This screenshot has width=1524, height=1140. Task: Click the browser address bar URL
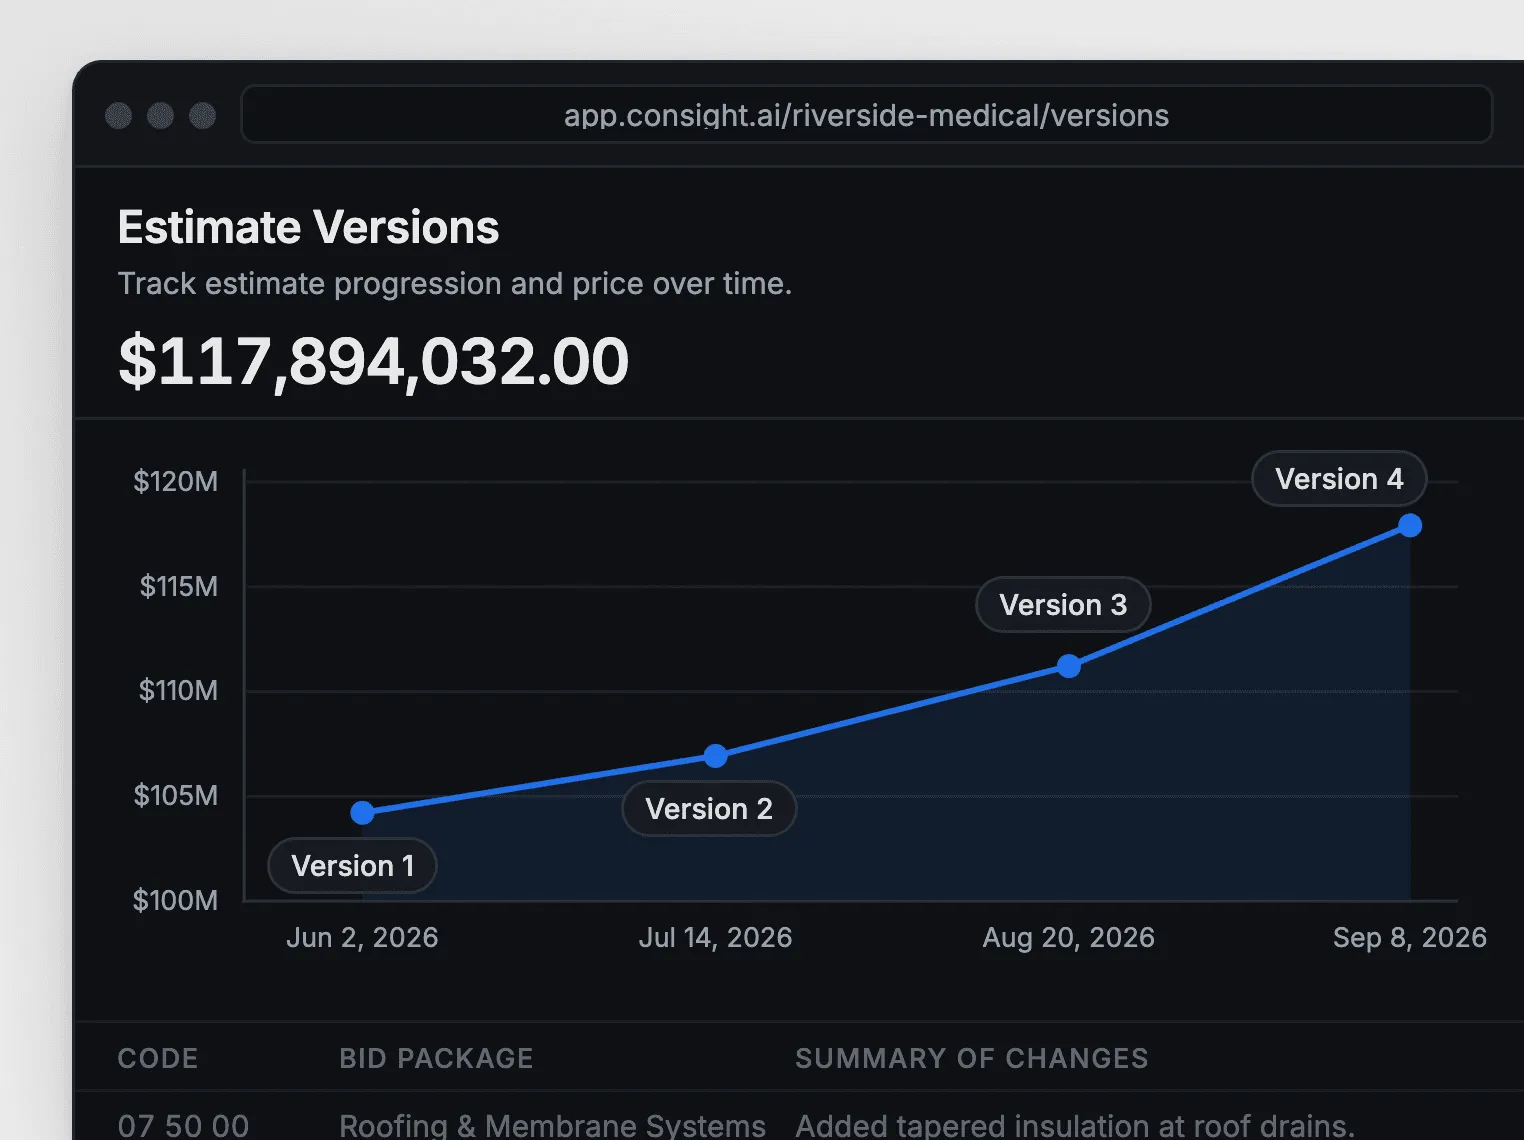[x=866, y=115]
